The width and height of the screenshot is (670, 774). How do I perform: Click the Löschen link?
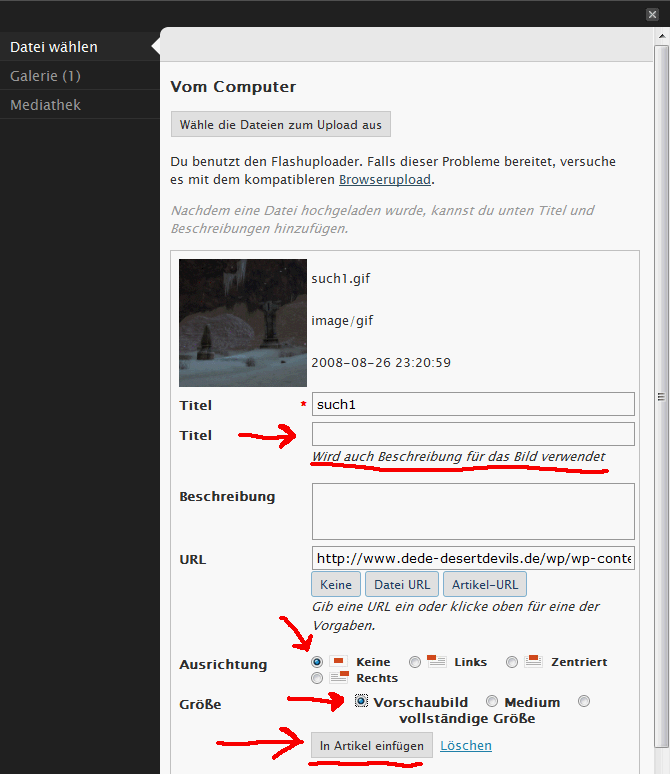point(466,746)
